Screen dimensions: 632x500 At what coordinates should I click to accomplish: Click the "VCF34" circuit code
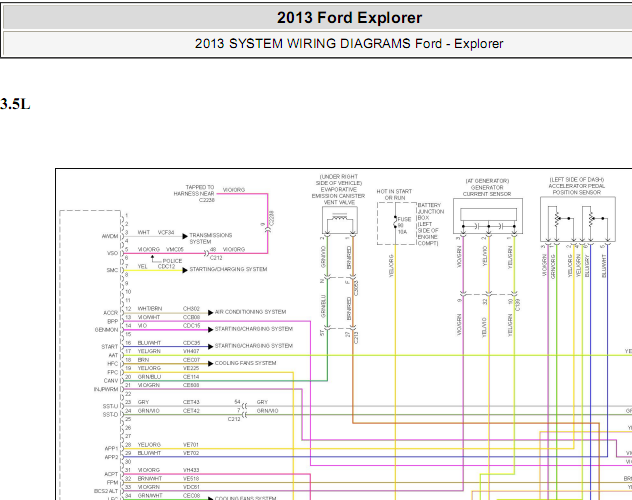(166, 232)
